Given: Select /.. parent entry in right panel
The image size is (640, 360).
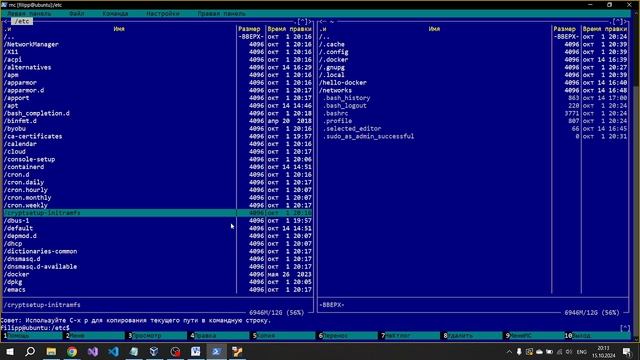Looking at the screenshot, I should pos(473,37).
